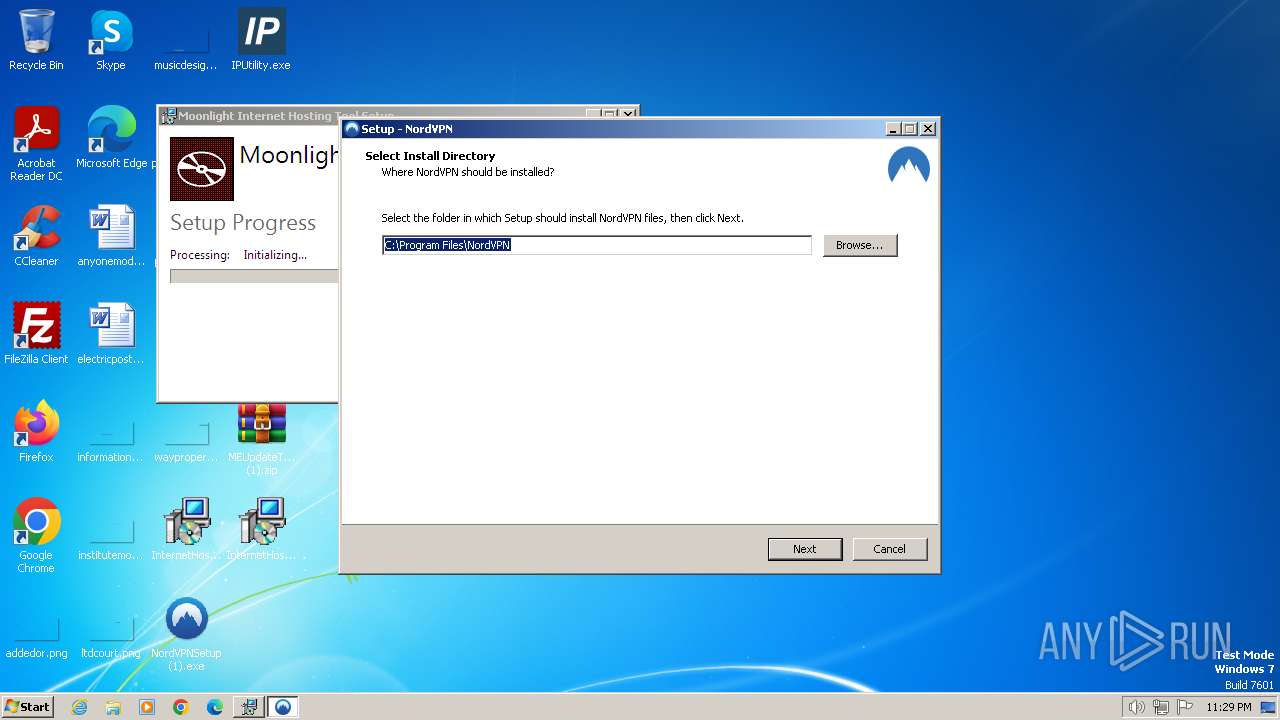The width and height of the screenshot is (1280, 720).
Task: Click the Edge taskbar icon
Action: pos(215,707)
